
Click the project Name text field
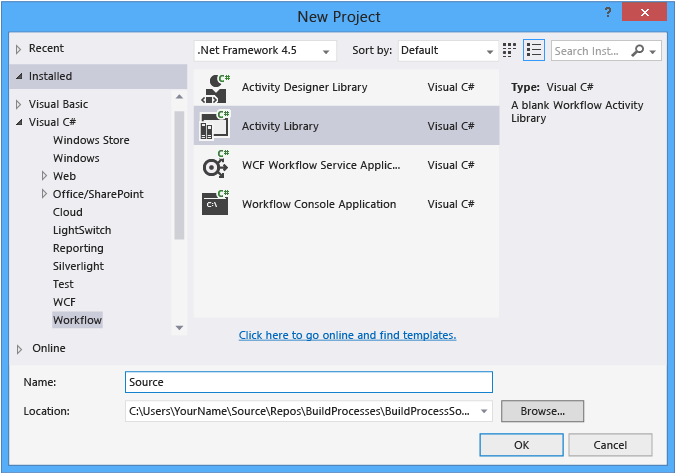[x=309, y=382]
